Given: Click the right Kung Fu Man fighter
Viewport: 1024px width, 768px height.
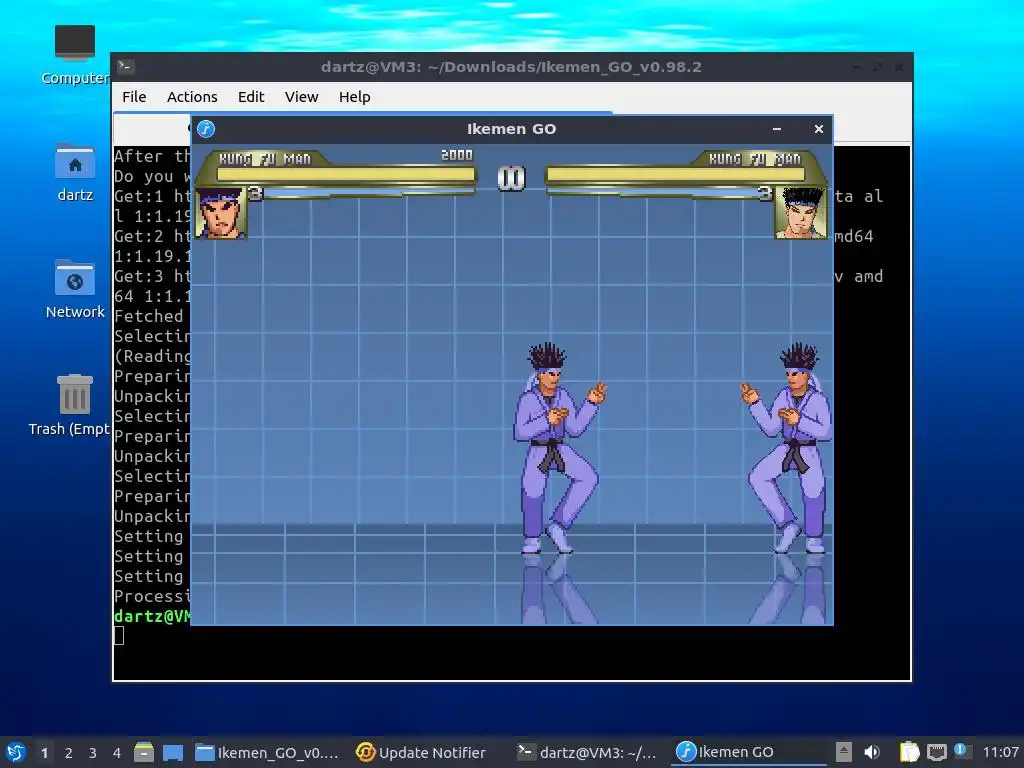Looking at the screenshot, I should click(x=787, y=448).
